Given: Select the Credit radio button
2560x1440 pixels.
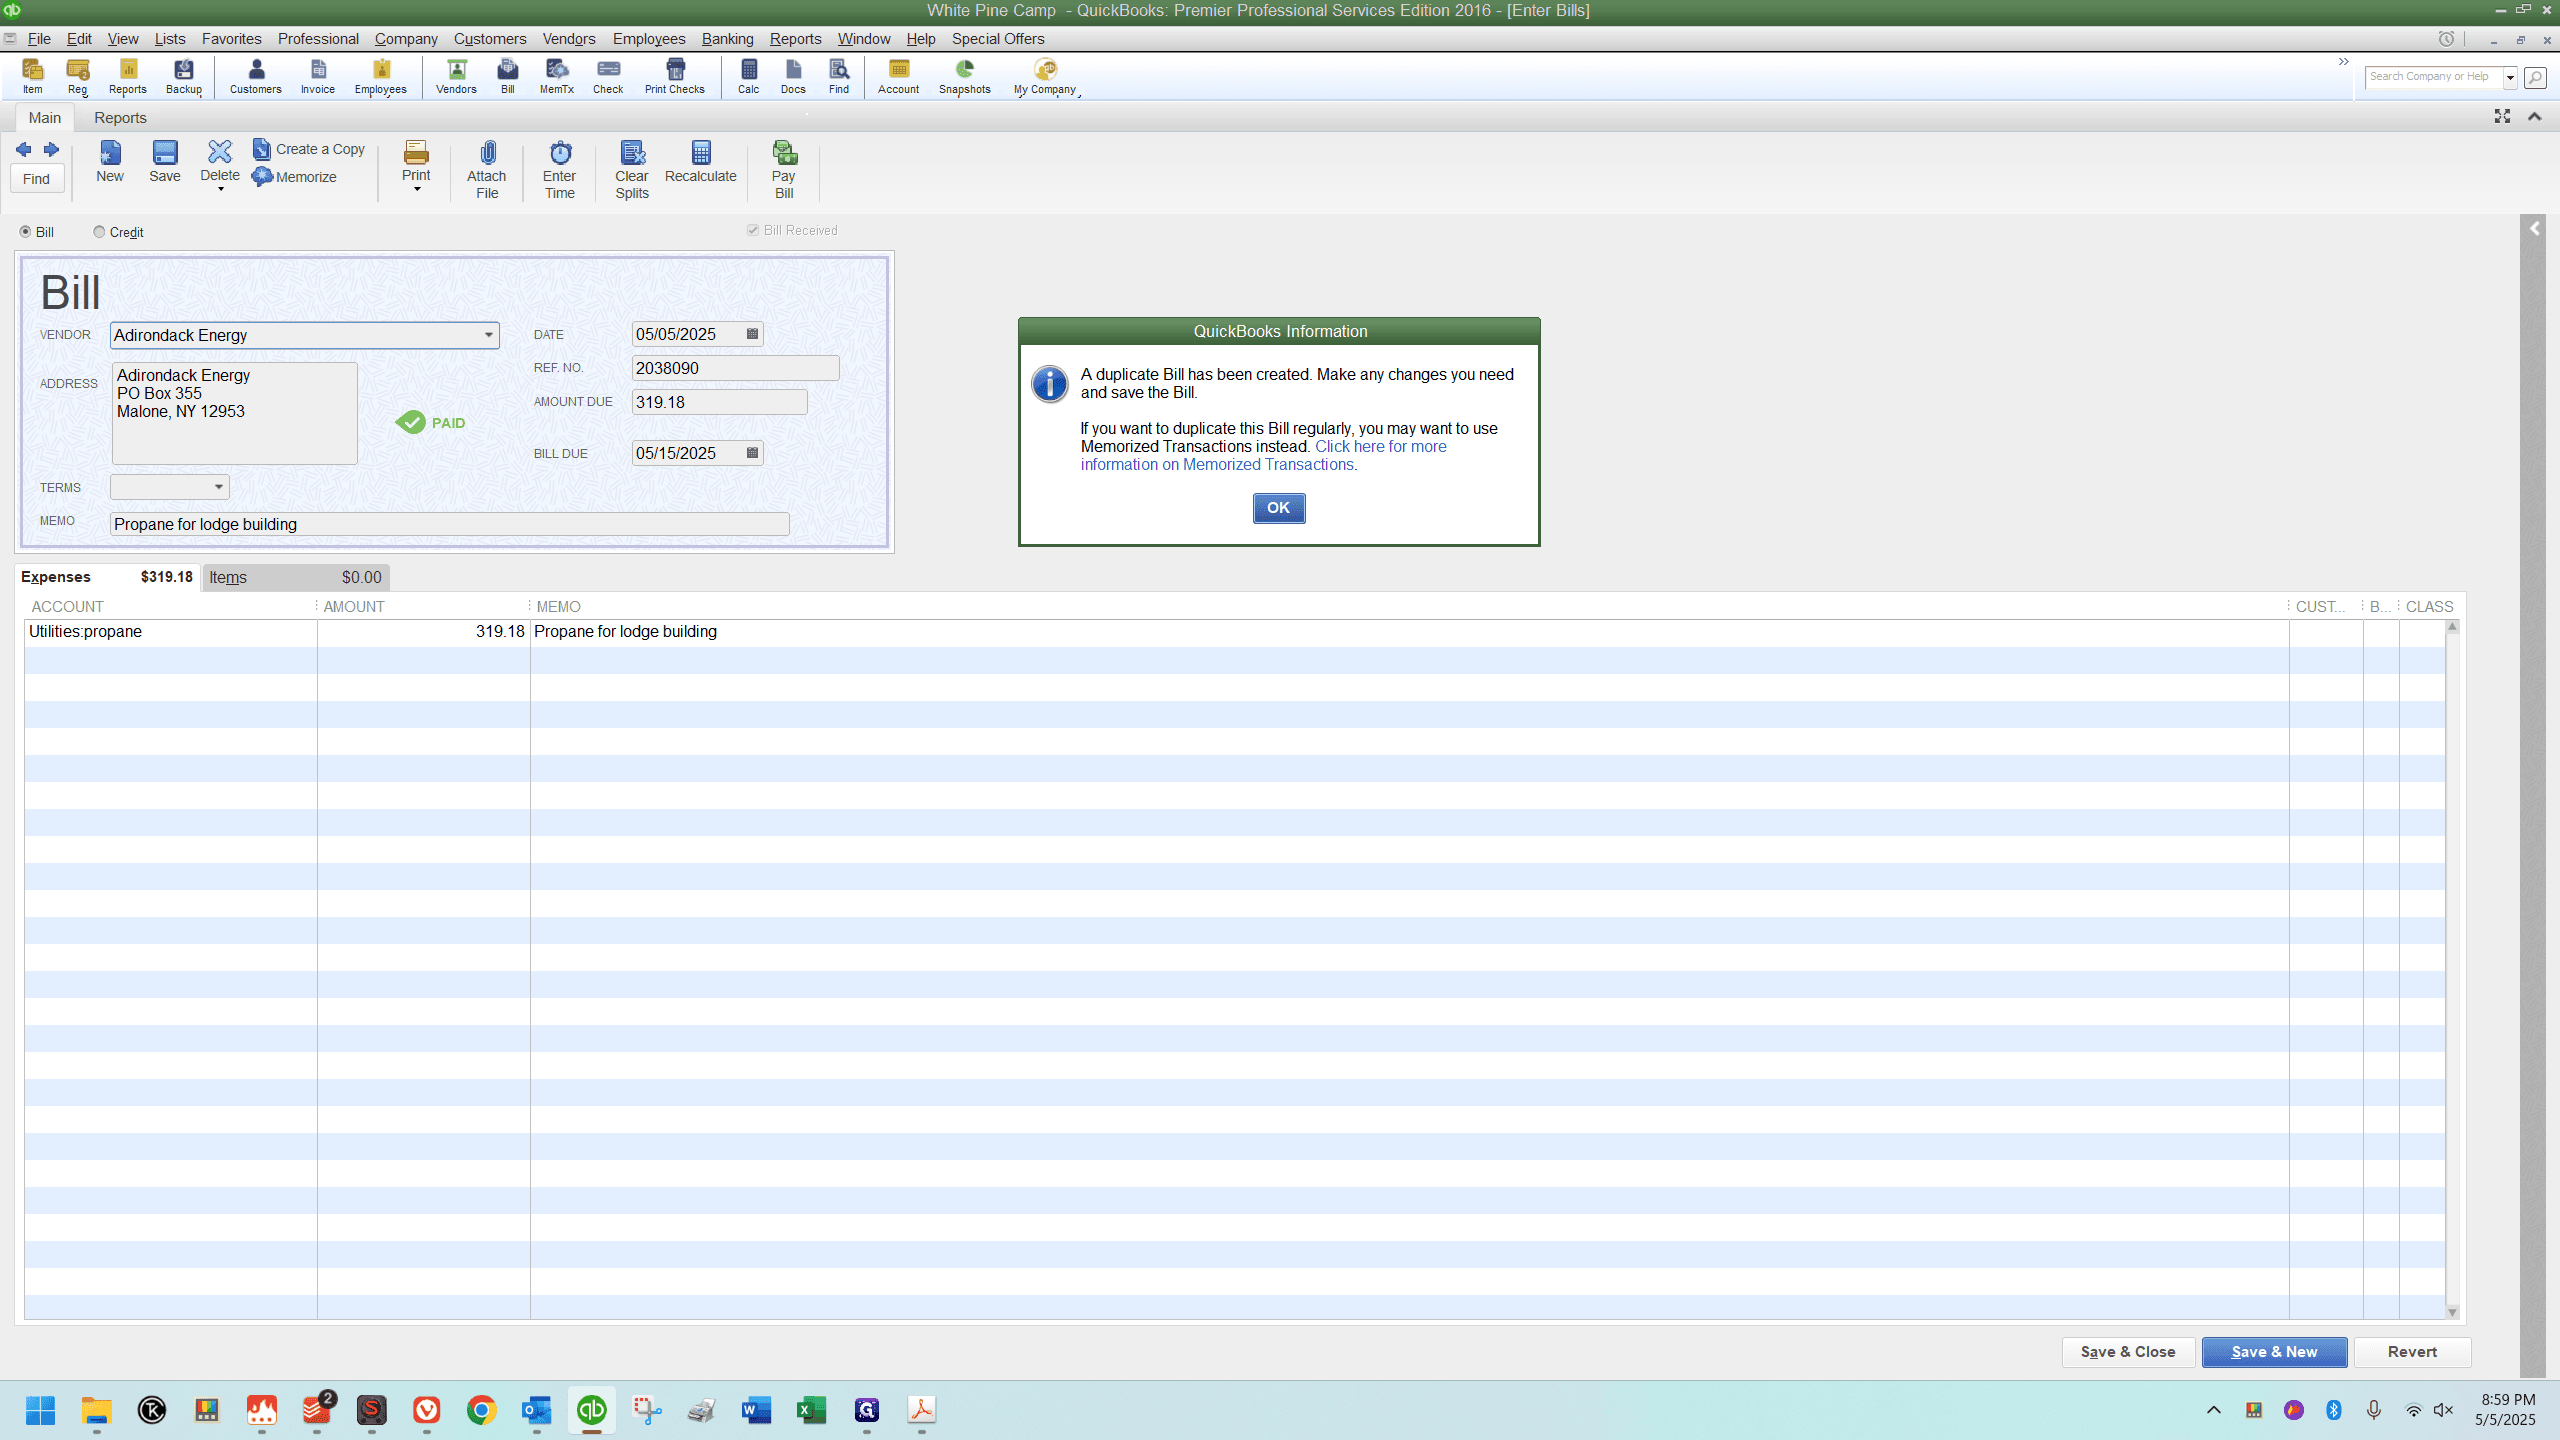Looking at the screenshot, I should pyautogui.click(x=99, y=232).
